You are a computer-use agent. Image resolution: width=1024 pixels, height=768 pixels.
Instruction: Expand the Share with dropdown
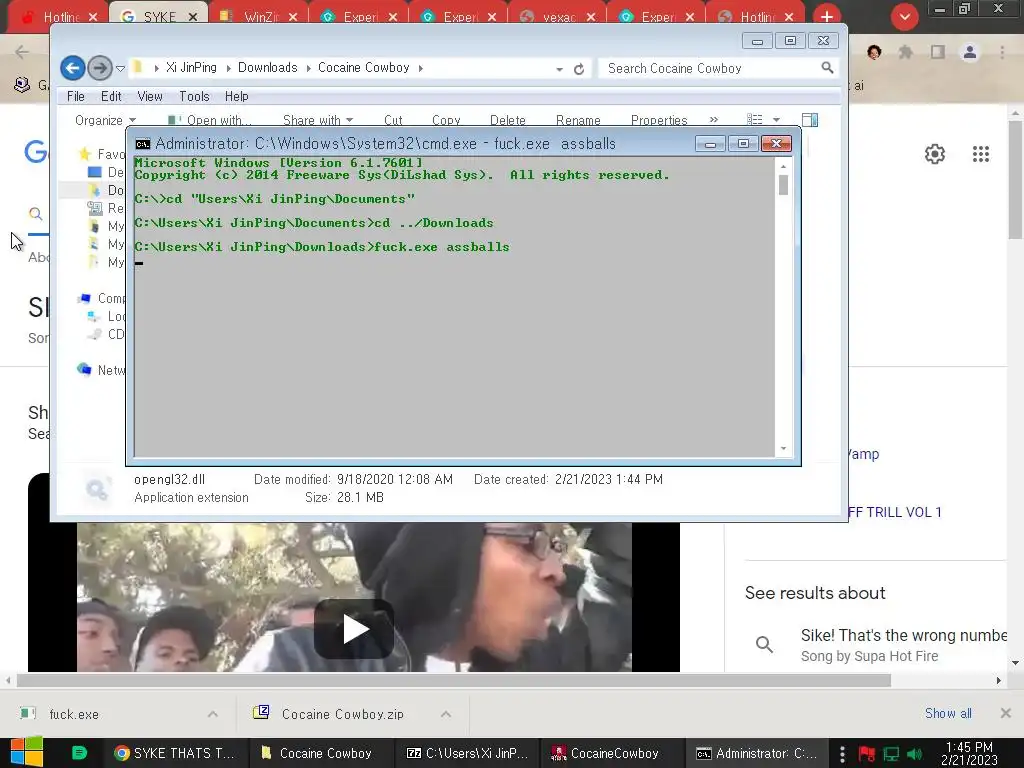click(x=318, y=120)
